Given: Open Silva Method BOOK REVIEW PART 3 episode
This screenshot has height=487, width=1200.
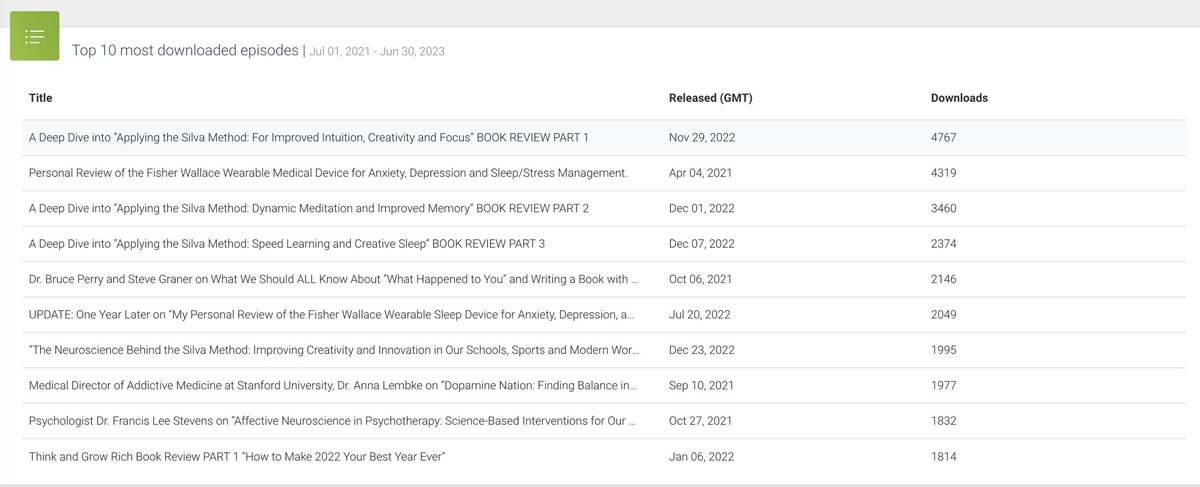Looking at the screenshot, I should (x=287, y=244).
